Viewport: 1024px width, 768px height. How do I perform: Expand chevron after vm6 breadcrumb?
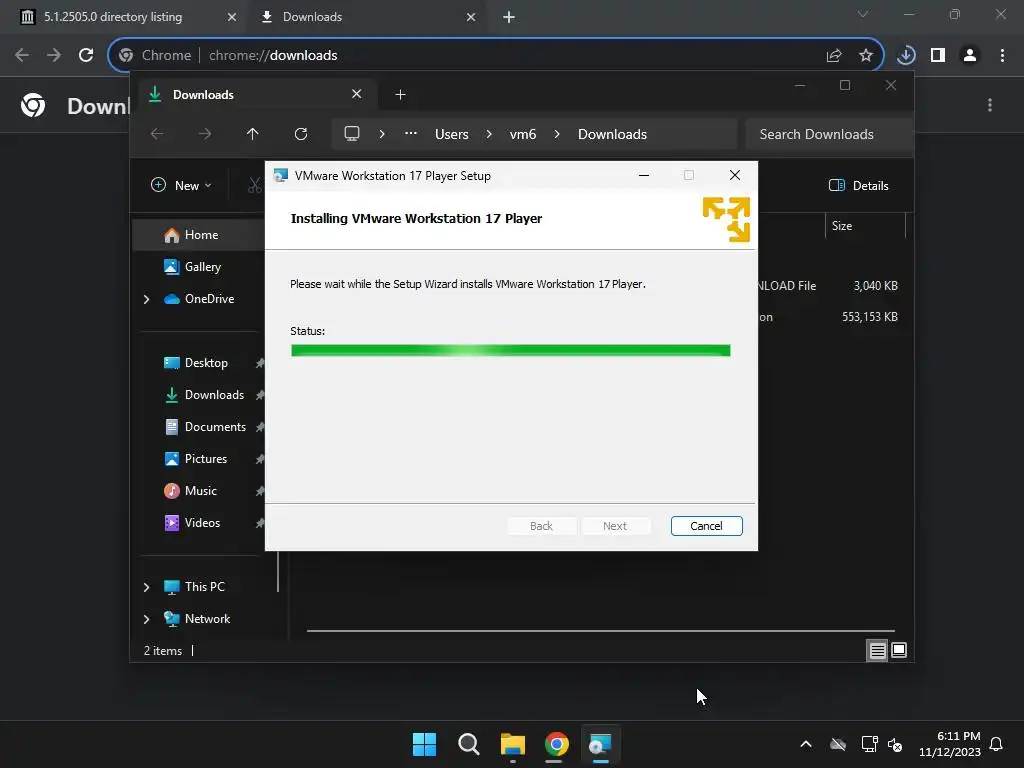coord(556,134)
